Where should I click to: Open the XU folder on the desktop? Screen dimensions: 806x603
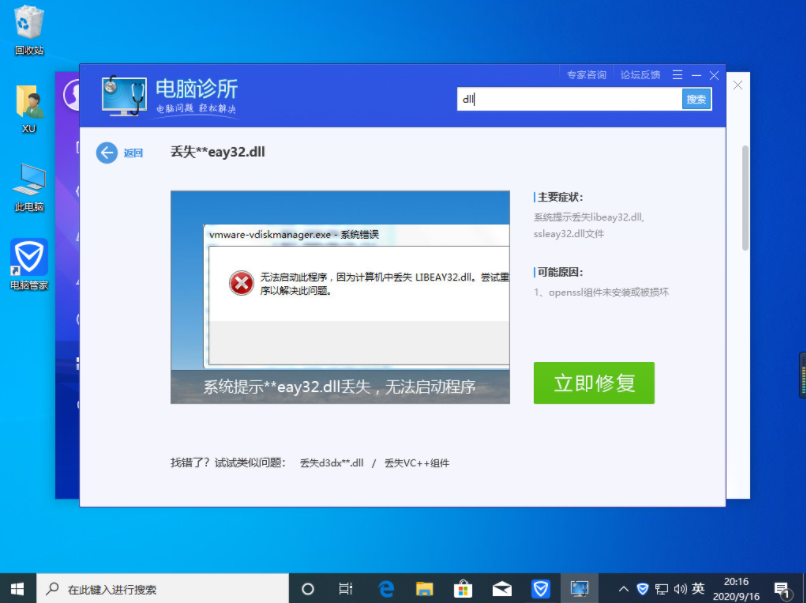28,103
